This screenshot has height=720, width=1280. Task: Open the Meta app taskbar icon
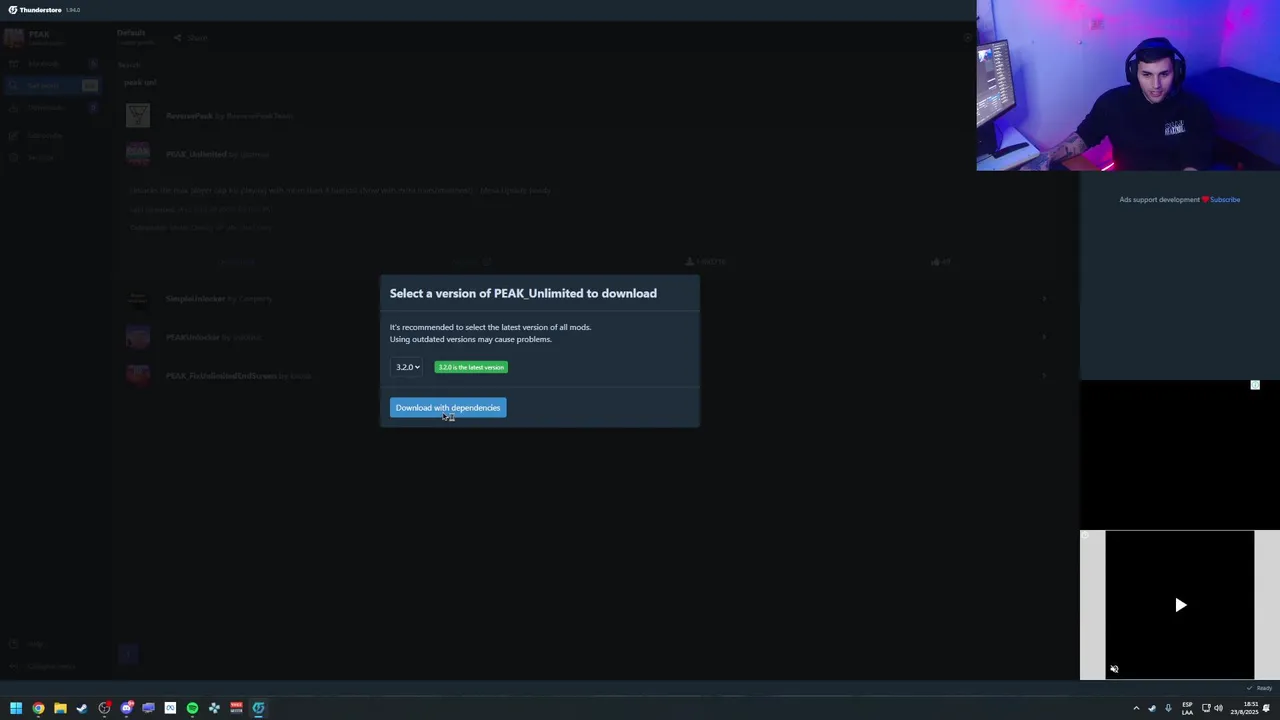(x=170, y=708)
